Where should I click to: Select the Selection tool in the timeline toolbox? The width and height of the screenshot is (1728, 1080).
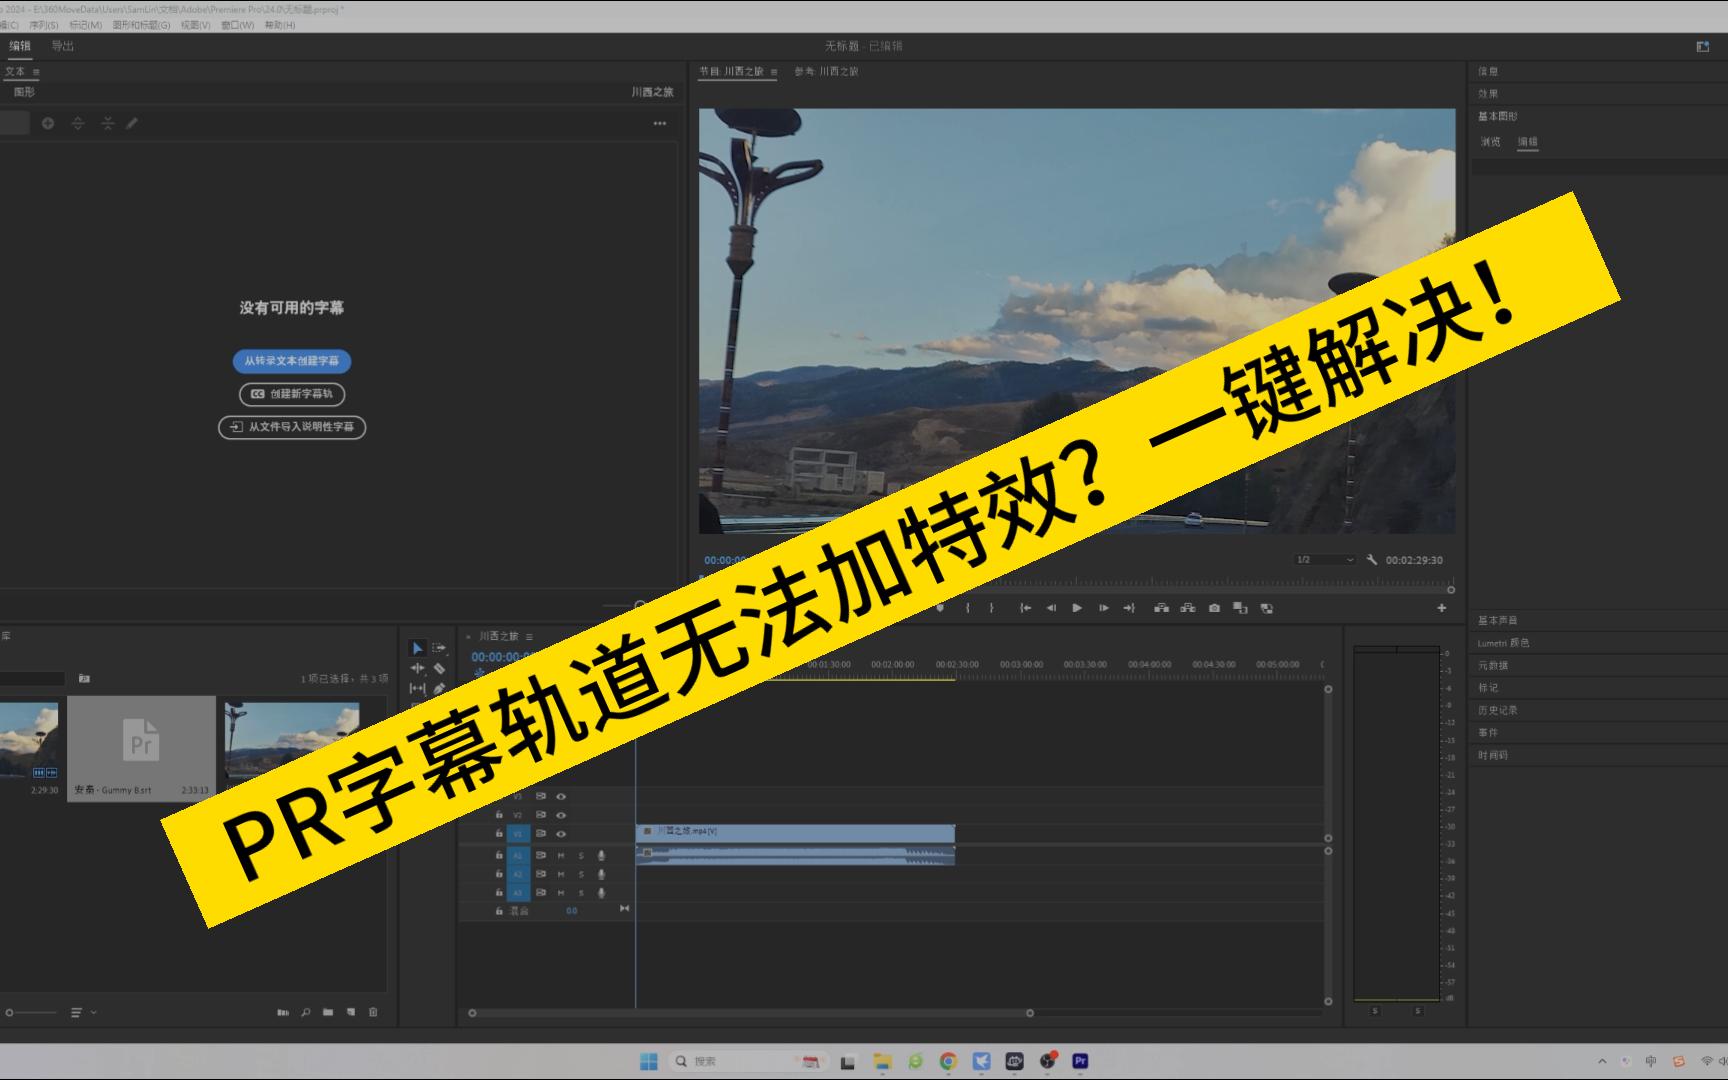pyautogui.click(x=417, y=648)
